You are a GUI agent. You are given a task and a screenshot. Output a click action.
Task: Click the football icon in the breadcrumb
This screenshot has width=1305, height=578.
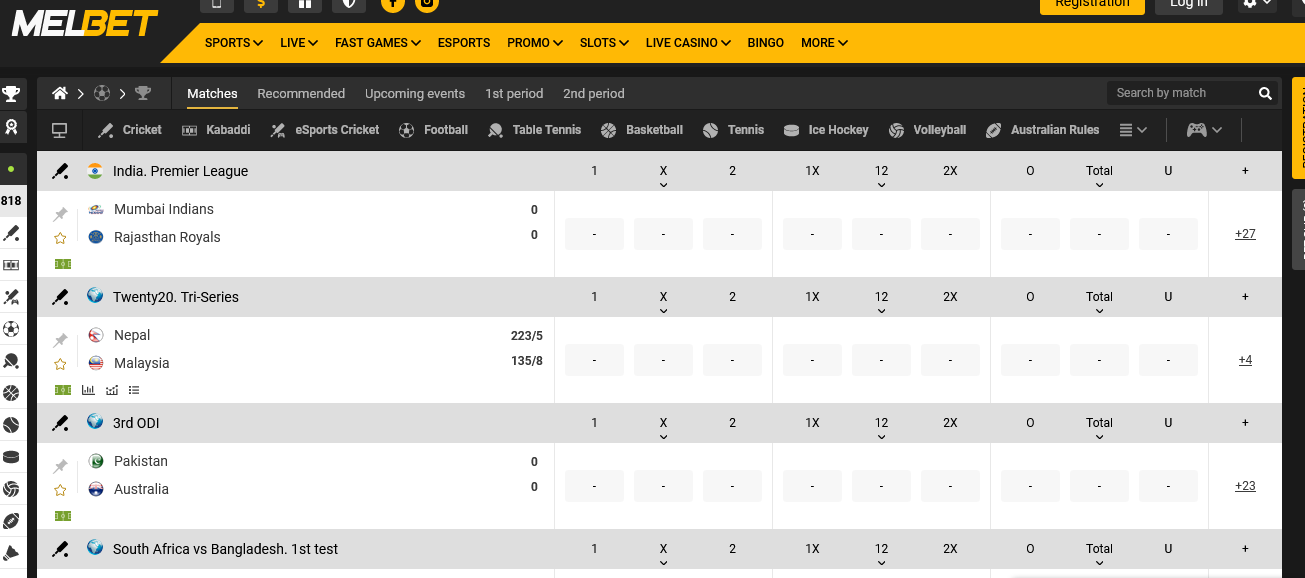[102, 93]
